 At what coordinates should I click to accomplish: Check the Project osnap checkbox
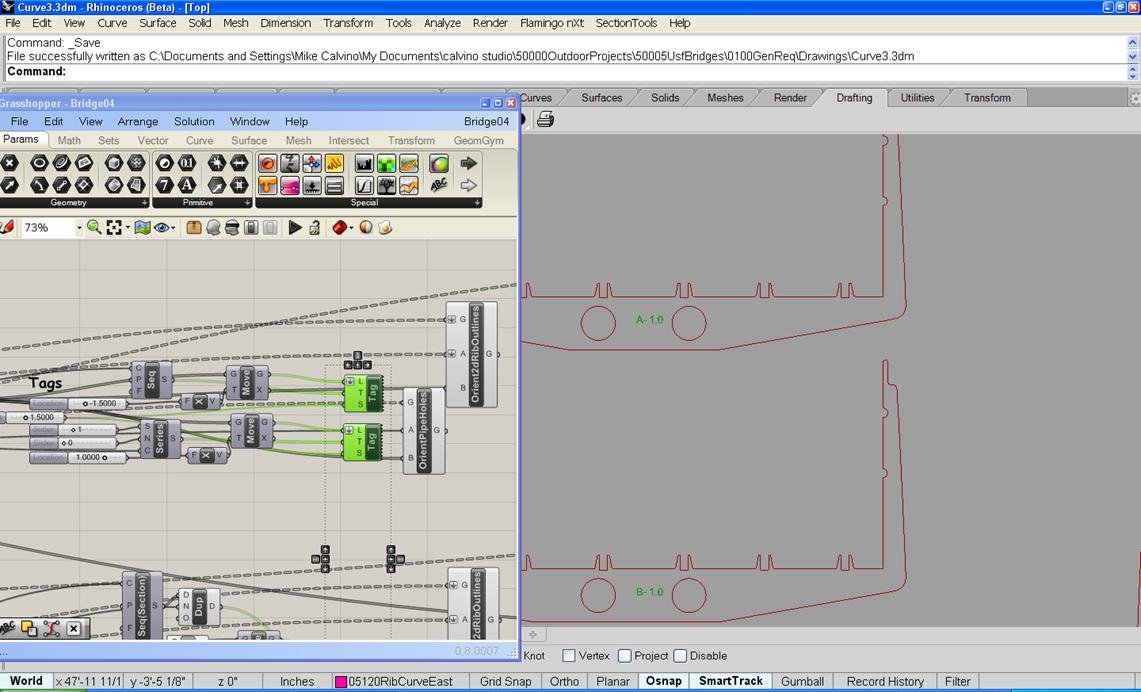tap(625, 656)
